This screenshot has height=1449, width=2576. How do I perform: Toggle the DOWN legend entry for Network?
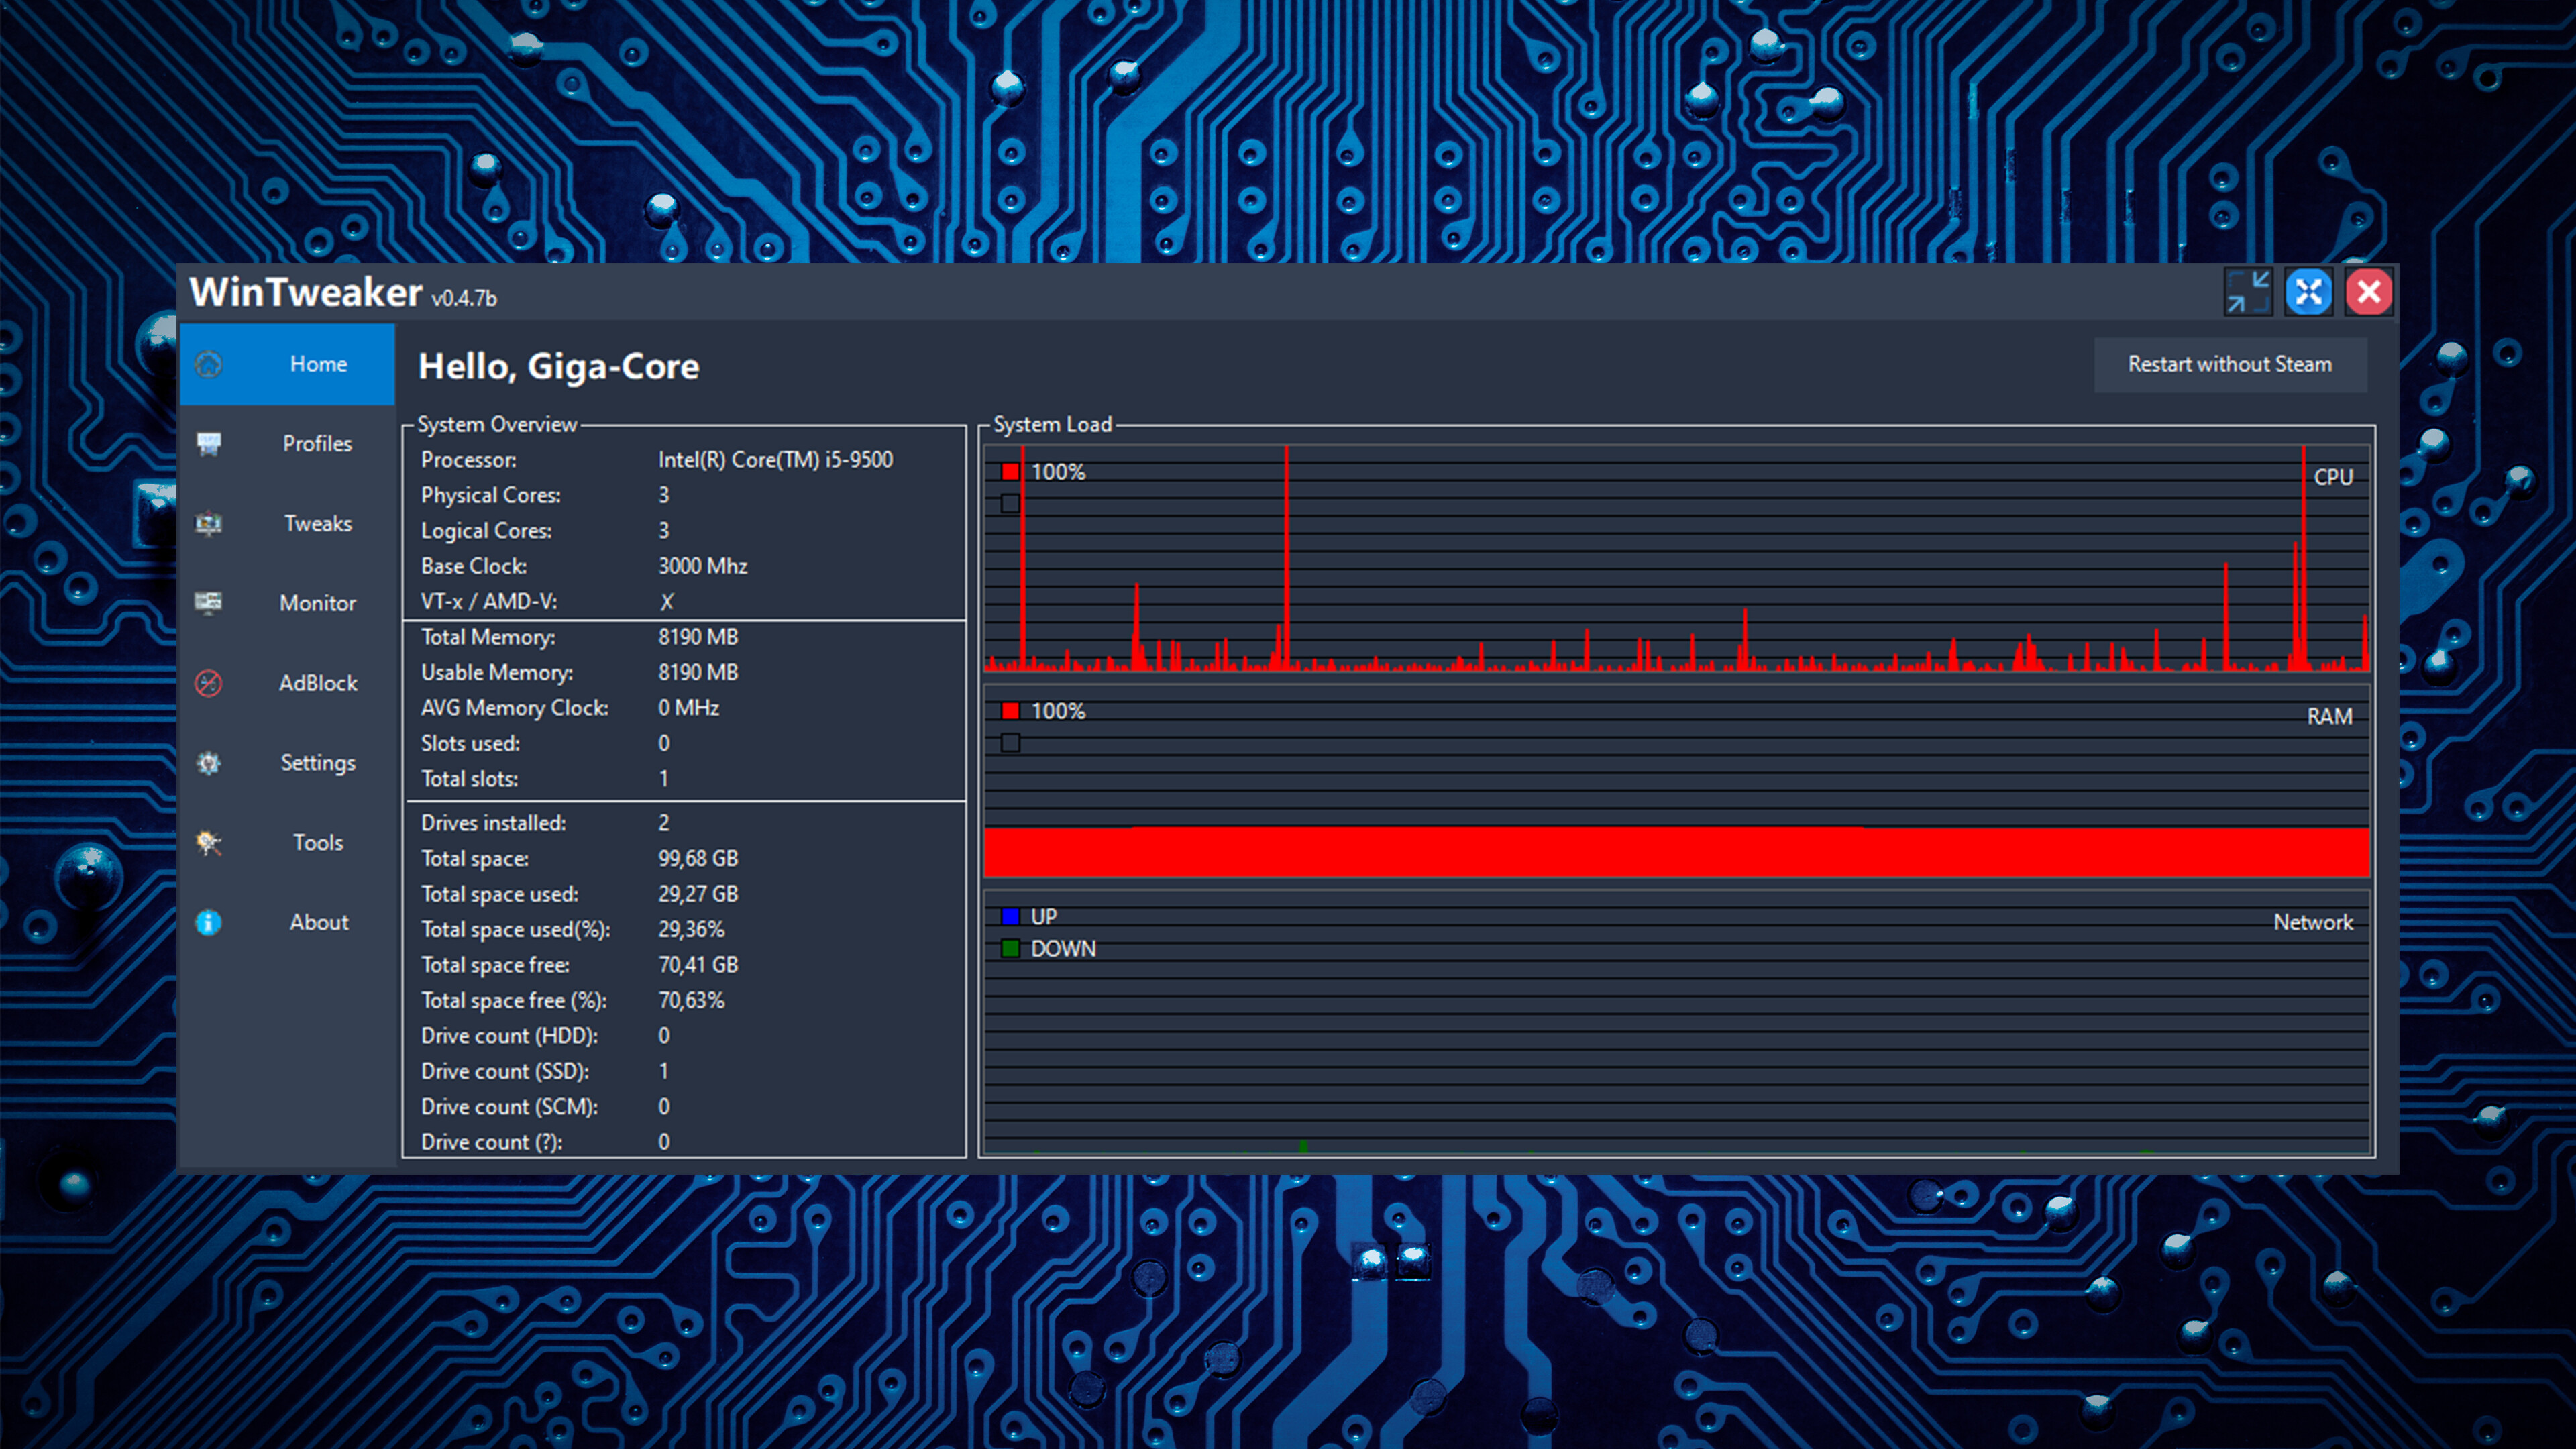1063,948
